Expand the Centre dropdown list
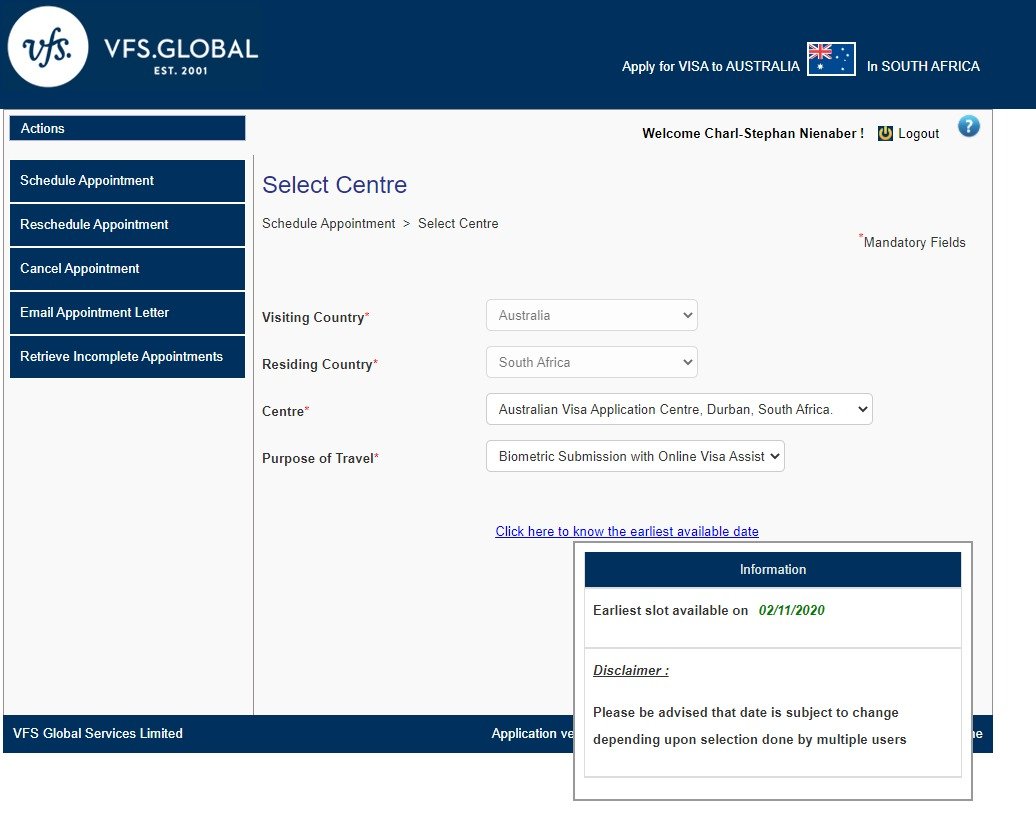The width and height of the screenshot is (1036, 820). pos(679,409)
